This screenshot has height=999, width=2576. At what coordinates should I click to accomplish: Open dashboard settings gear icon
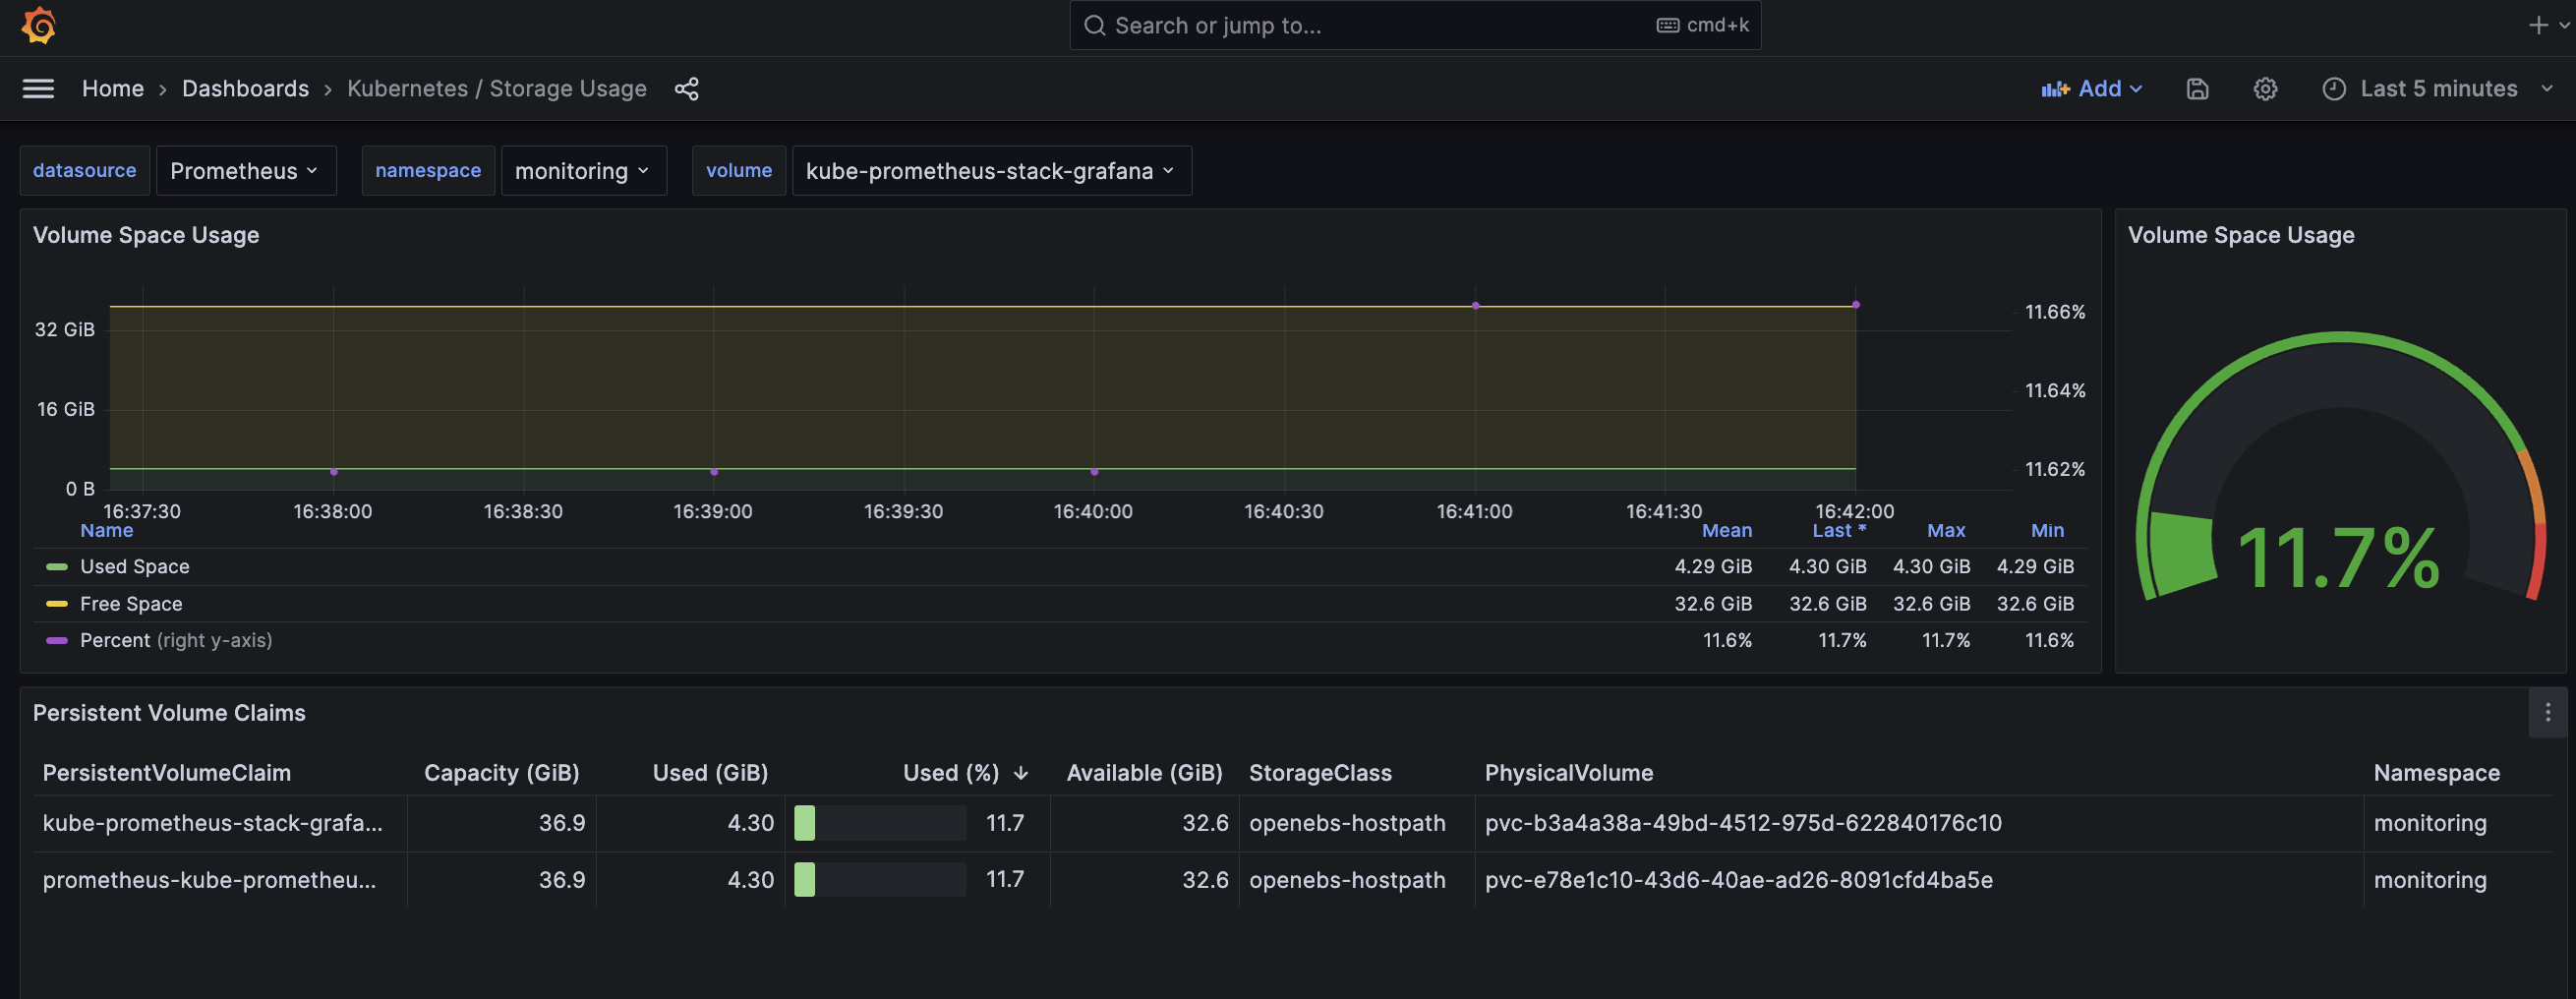(x=2265, y=89)
